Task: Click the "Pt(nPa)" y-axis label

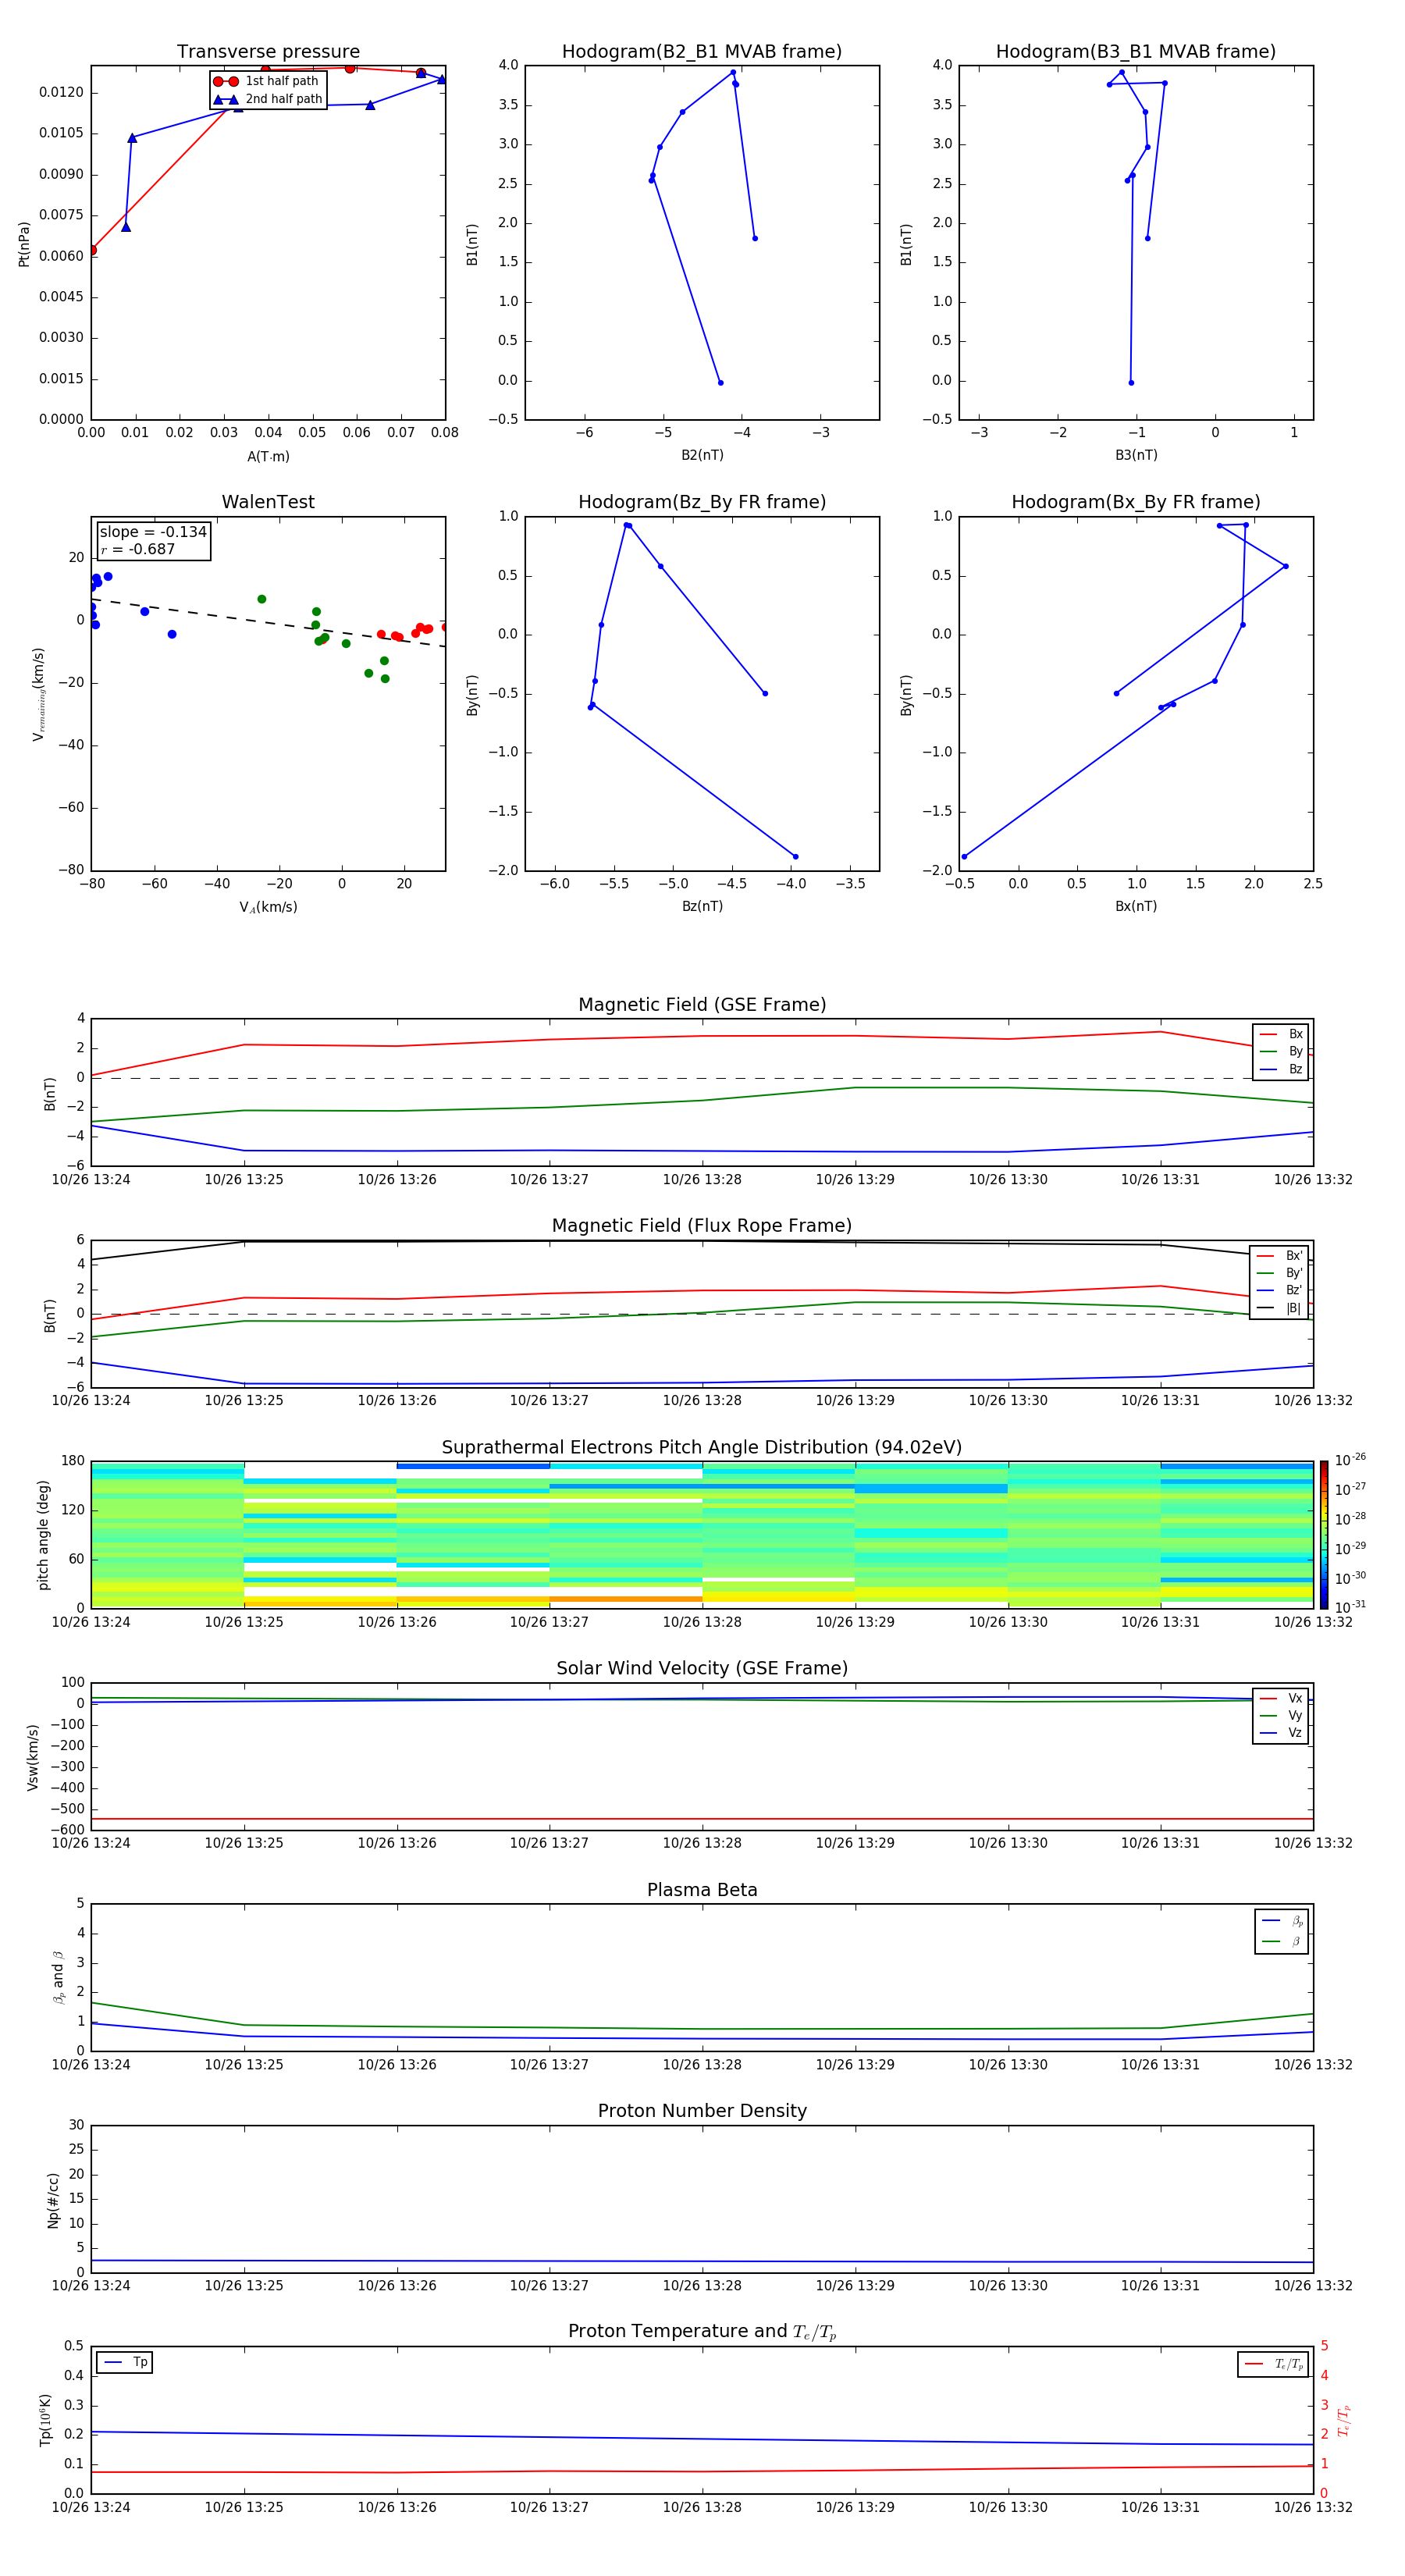Action: pyautogui.click(x=24, y=244)
